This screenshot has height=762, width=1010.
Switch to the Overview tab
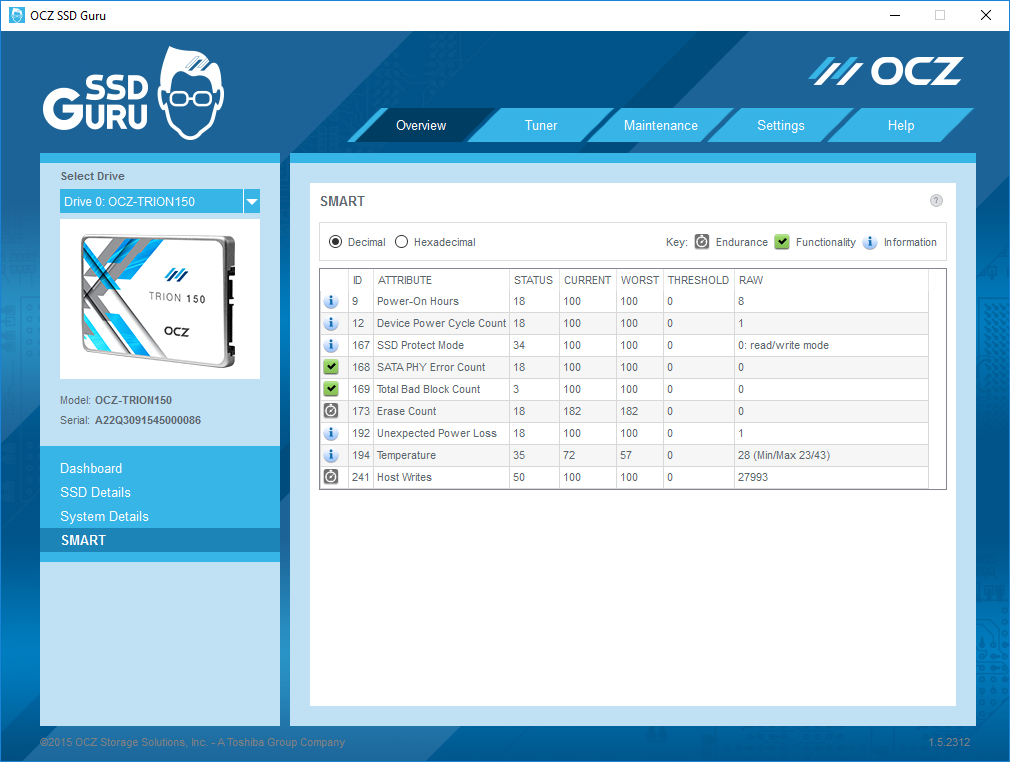(421, 126)
